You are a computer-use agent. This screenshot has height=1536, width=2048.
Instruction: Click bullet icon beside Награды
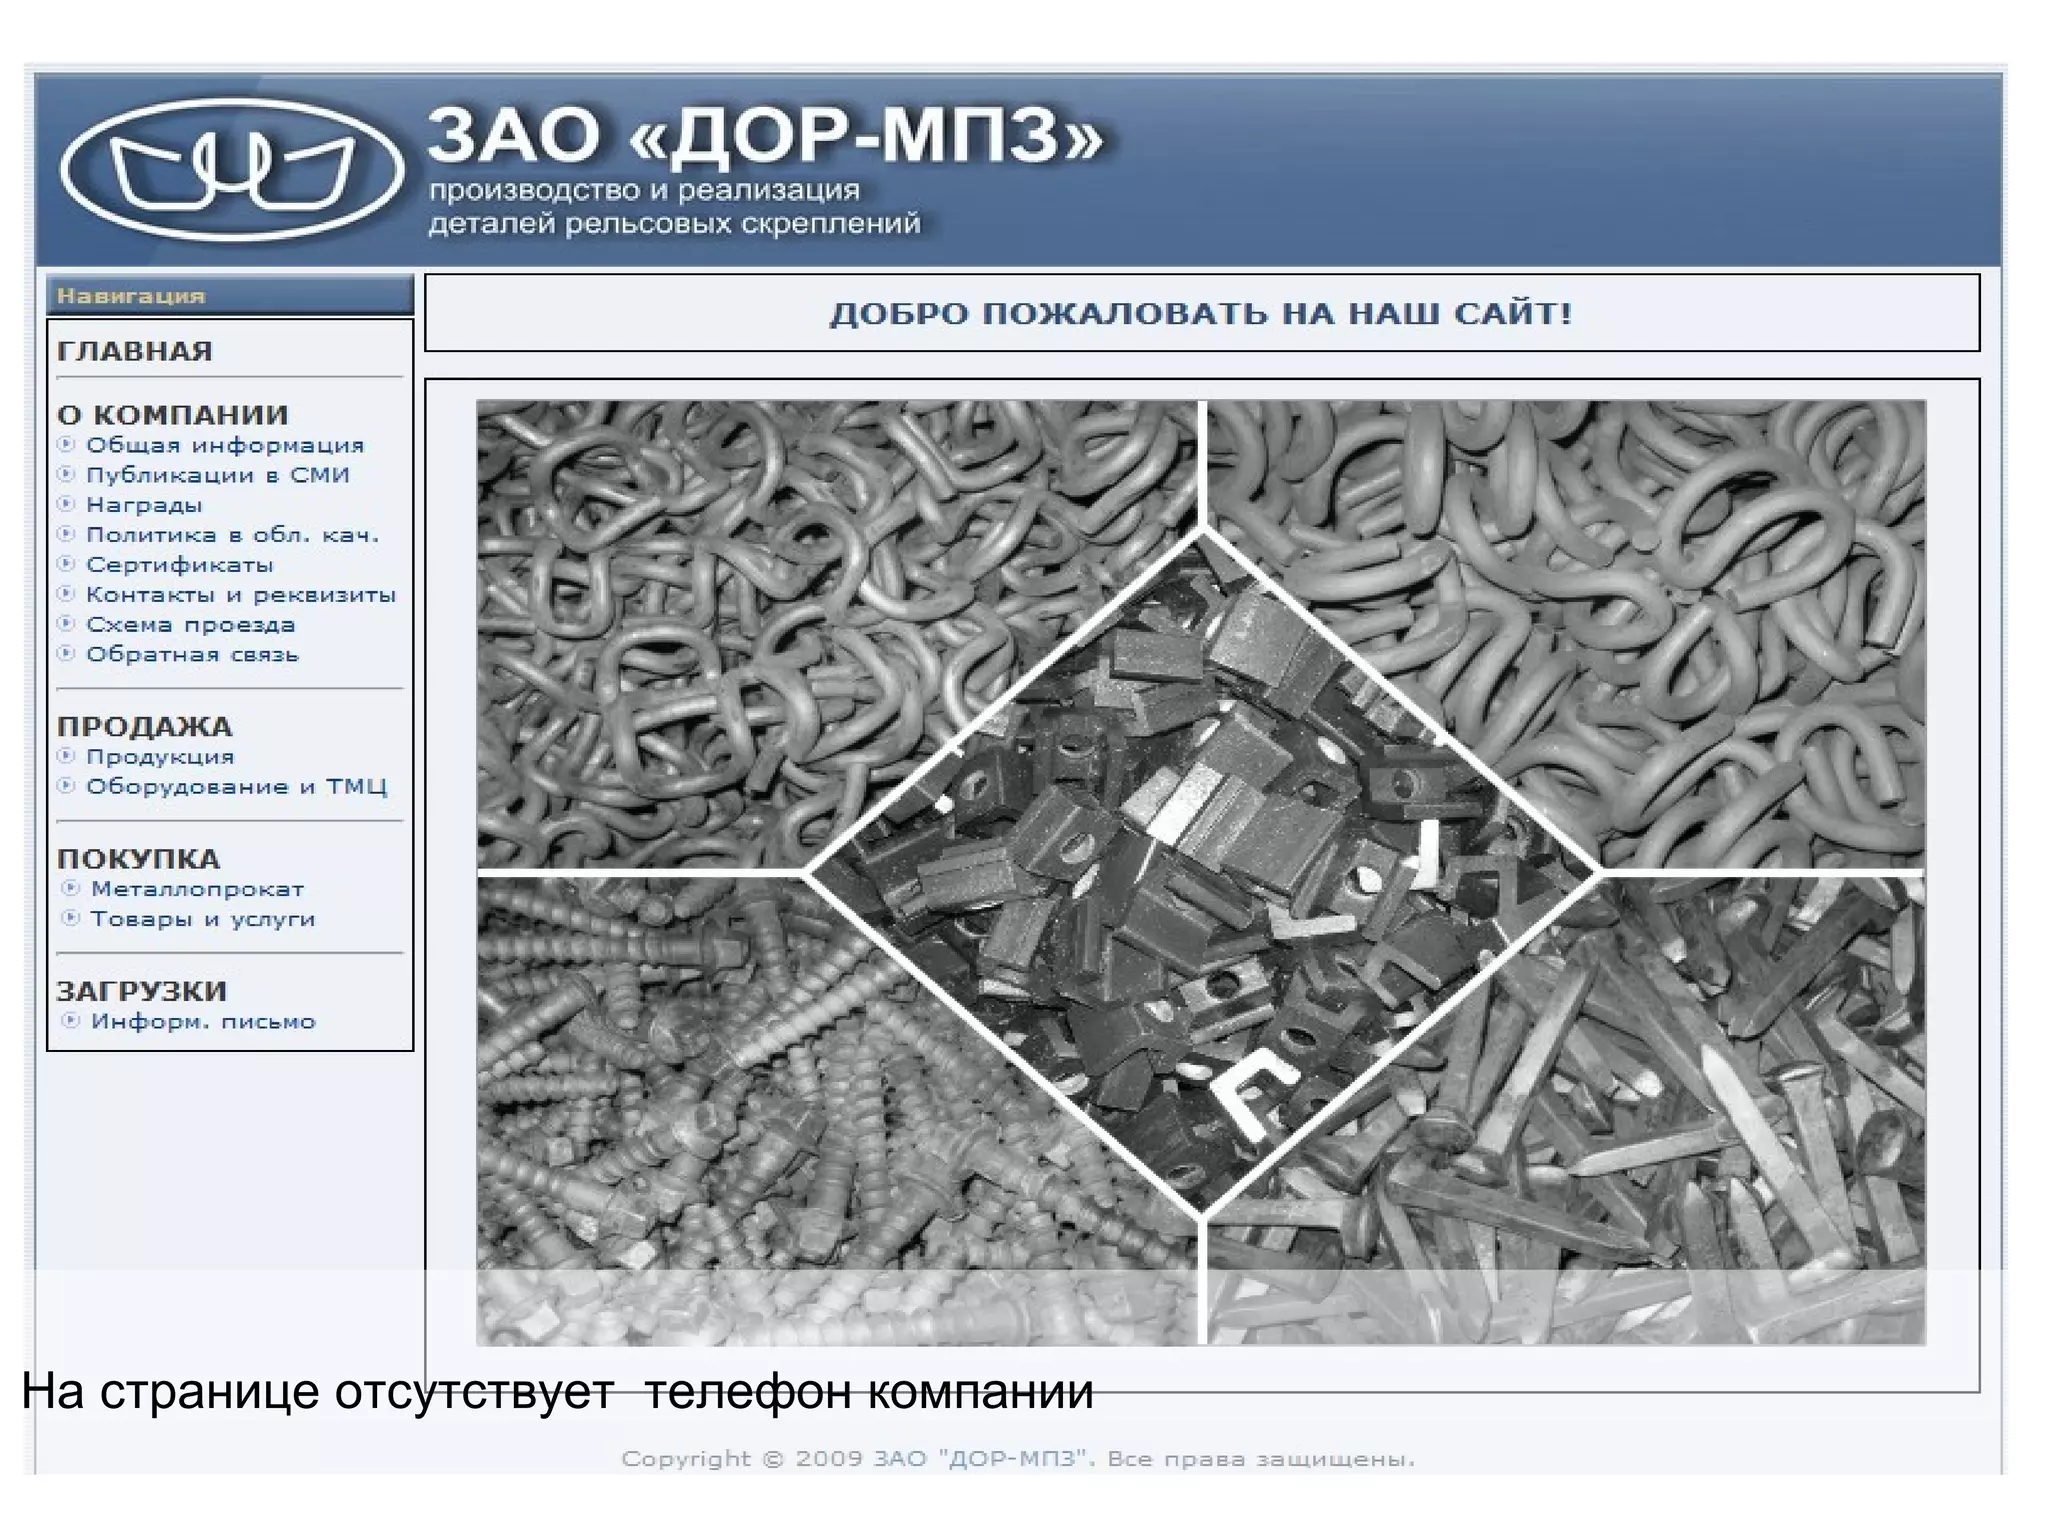[x=66, y=504]
